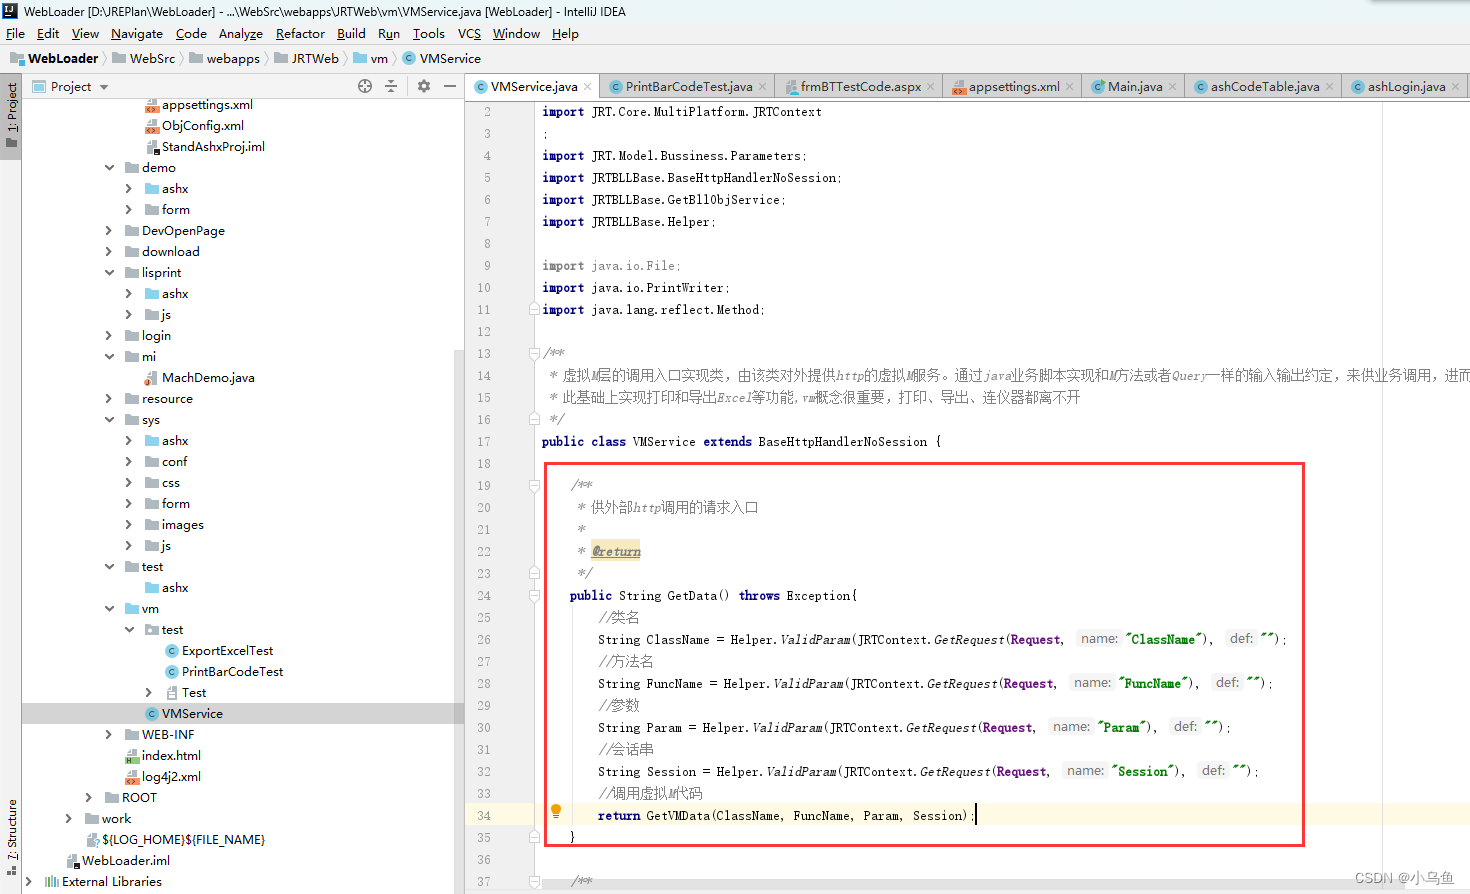
Task: Click line number 17 in the gutter
Action: (x=484, y=442)
